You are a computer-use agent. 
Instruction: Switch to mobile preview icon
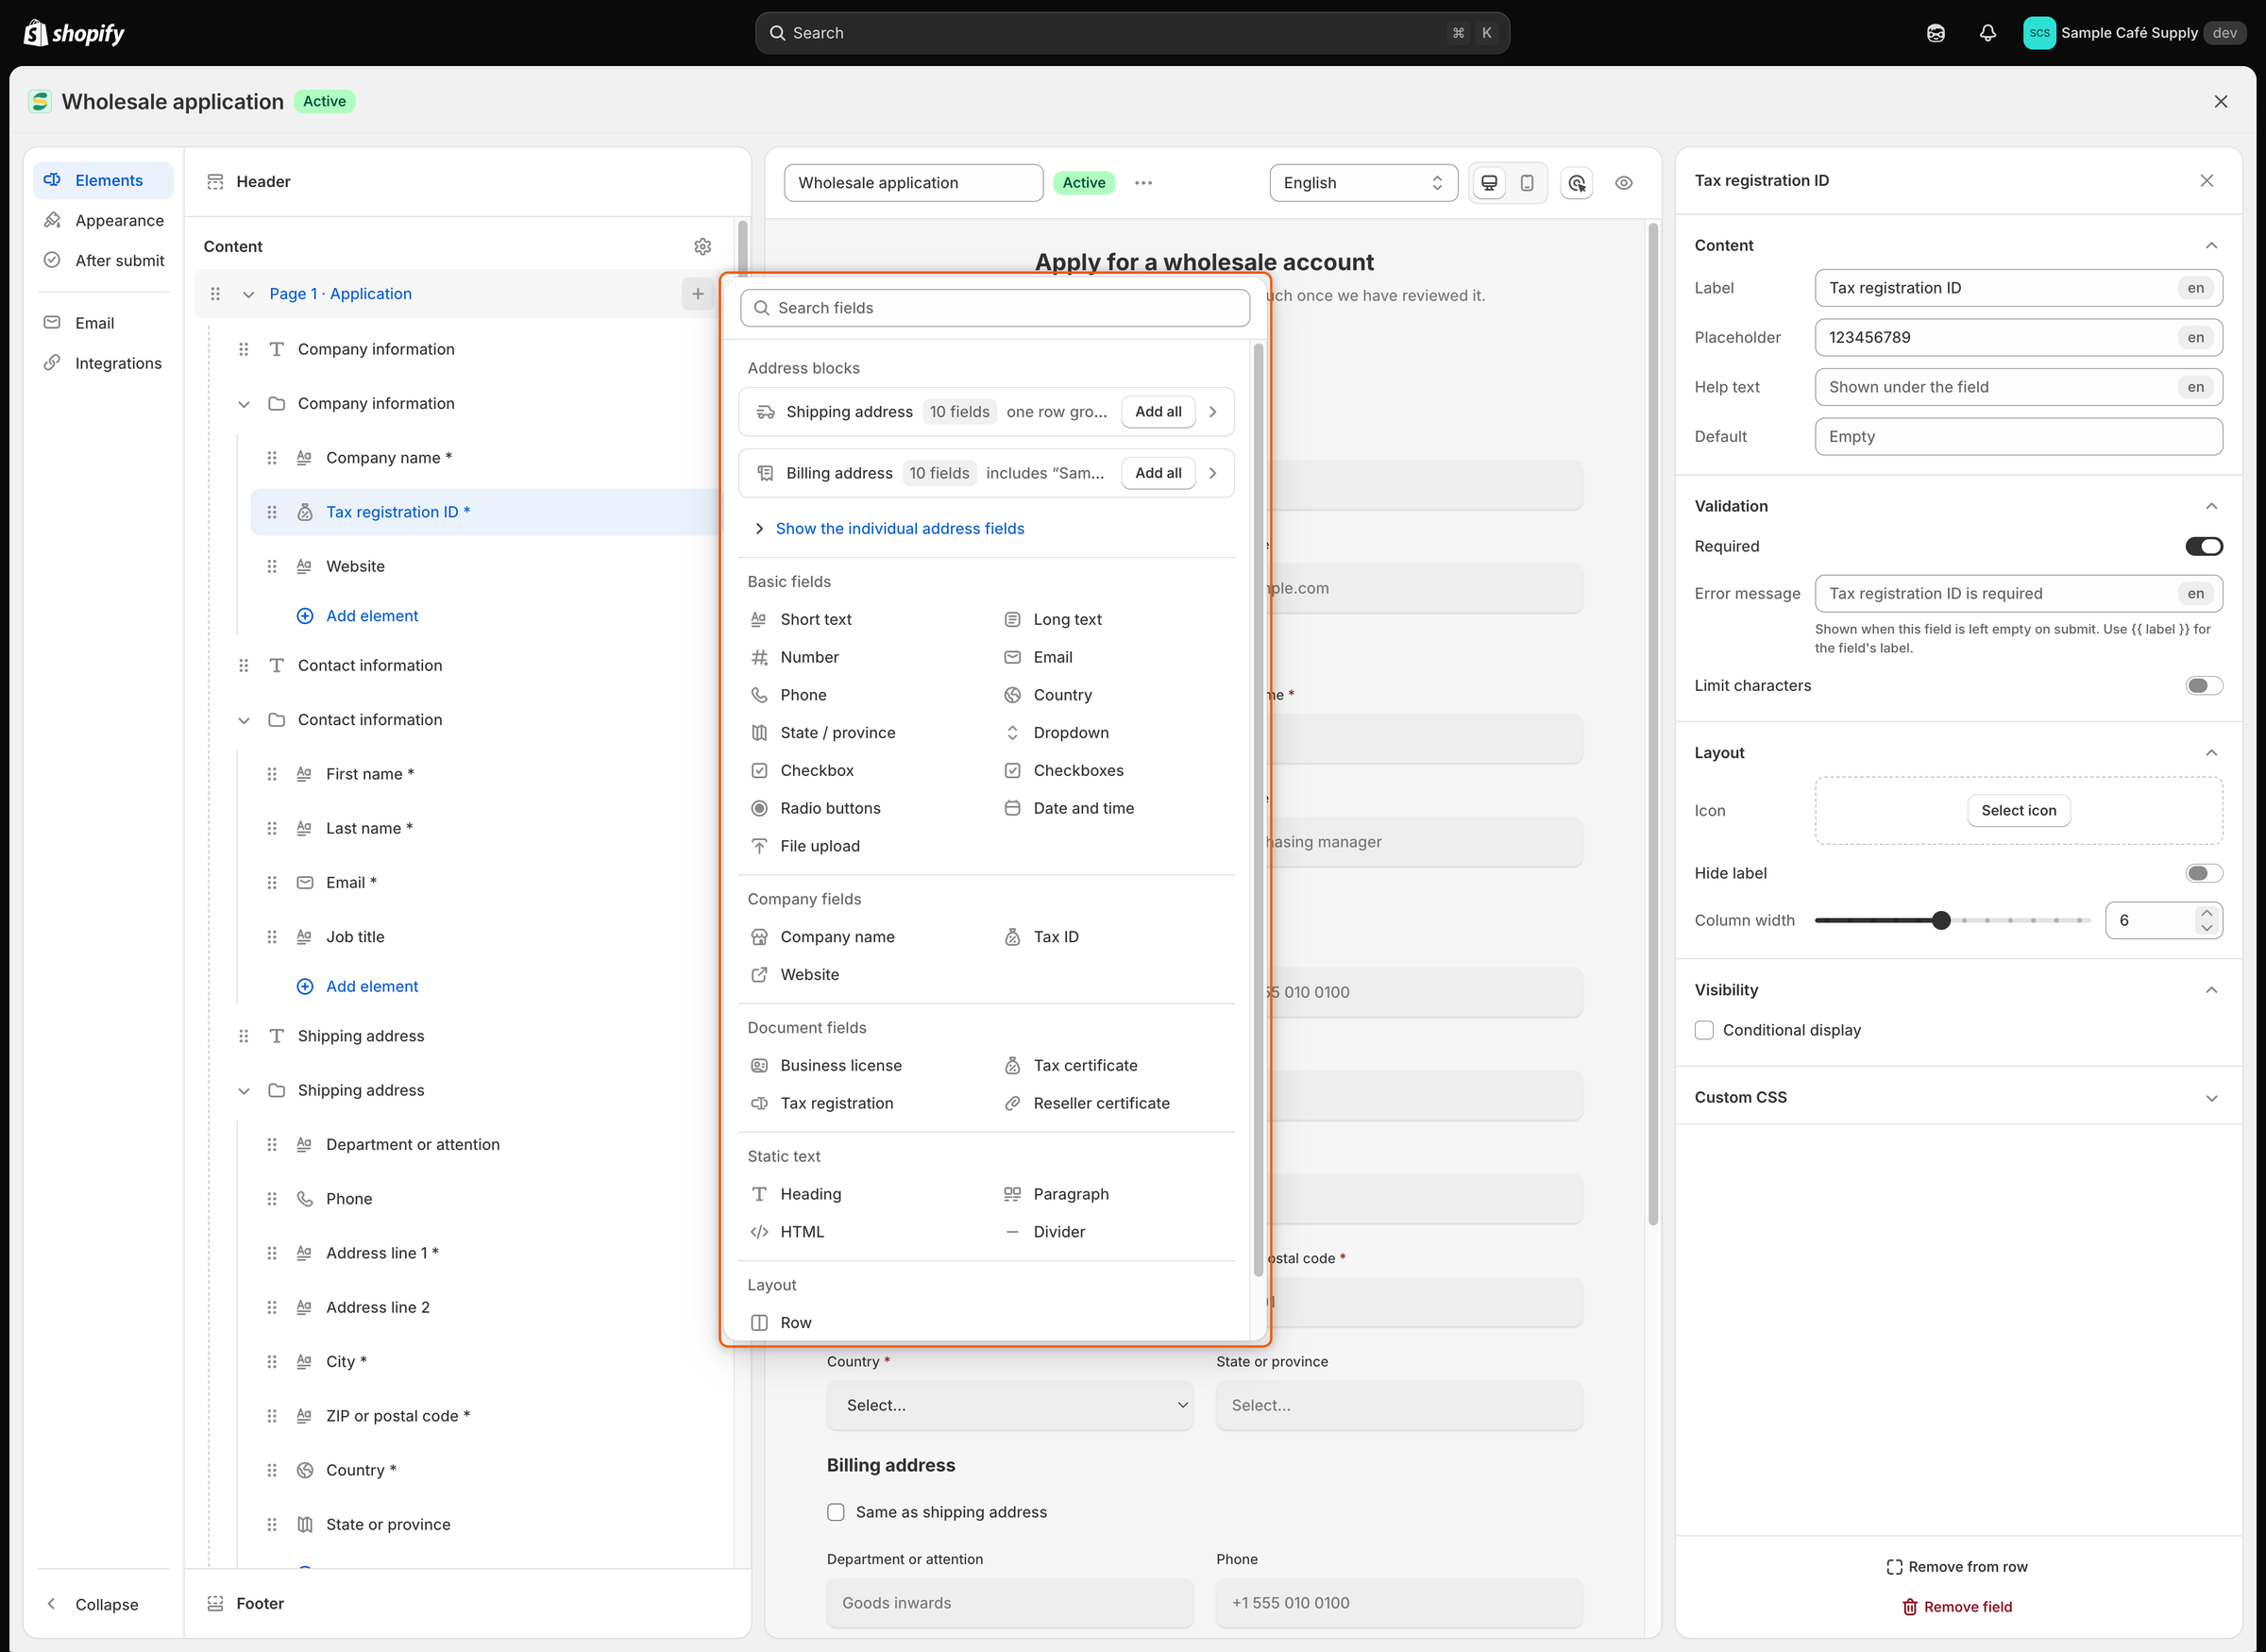pyautogui.click(x=1527, y=183)
